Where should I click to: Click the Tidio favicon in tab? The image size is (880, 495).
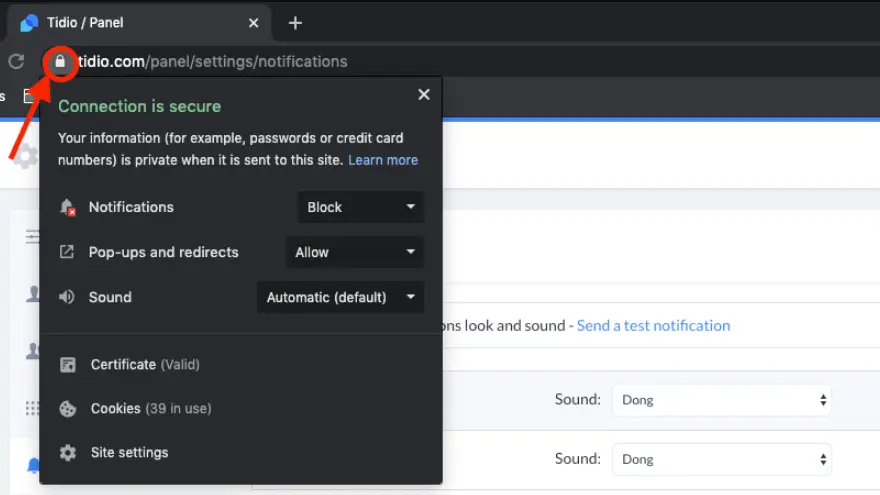tap(29, 23)
